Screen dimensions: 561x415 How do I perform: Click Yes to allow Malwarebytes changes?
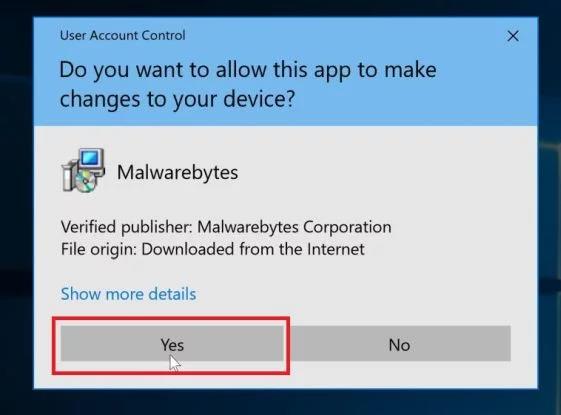tap(172, 343)
